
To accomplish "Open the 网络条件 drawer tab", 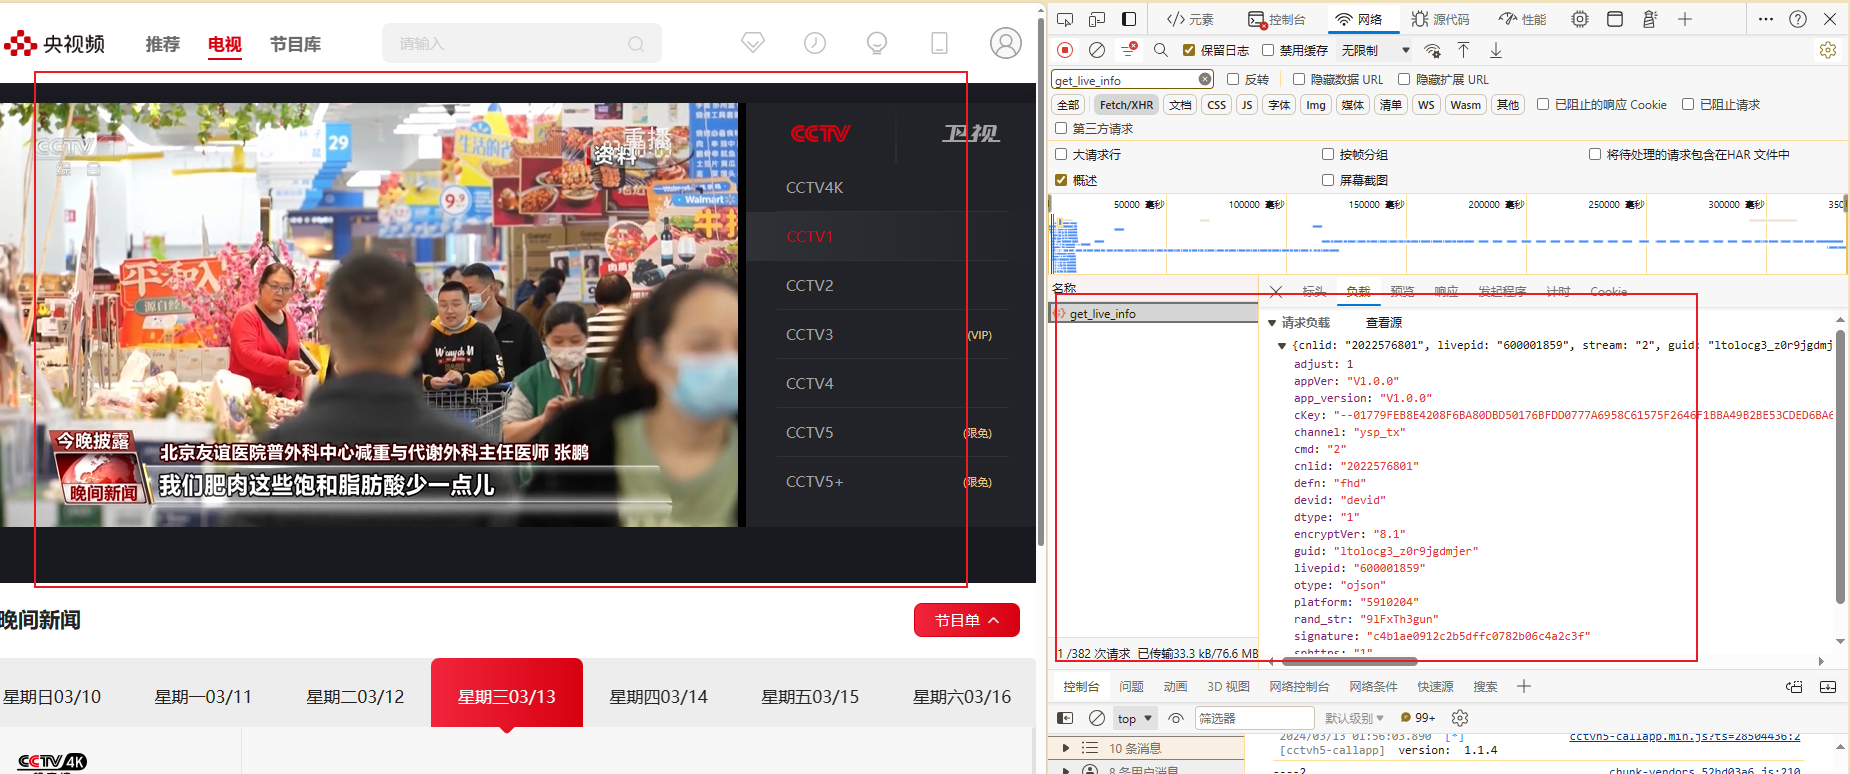I will (x=1373, y=687).
